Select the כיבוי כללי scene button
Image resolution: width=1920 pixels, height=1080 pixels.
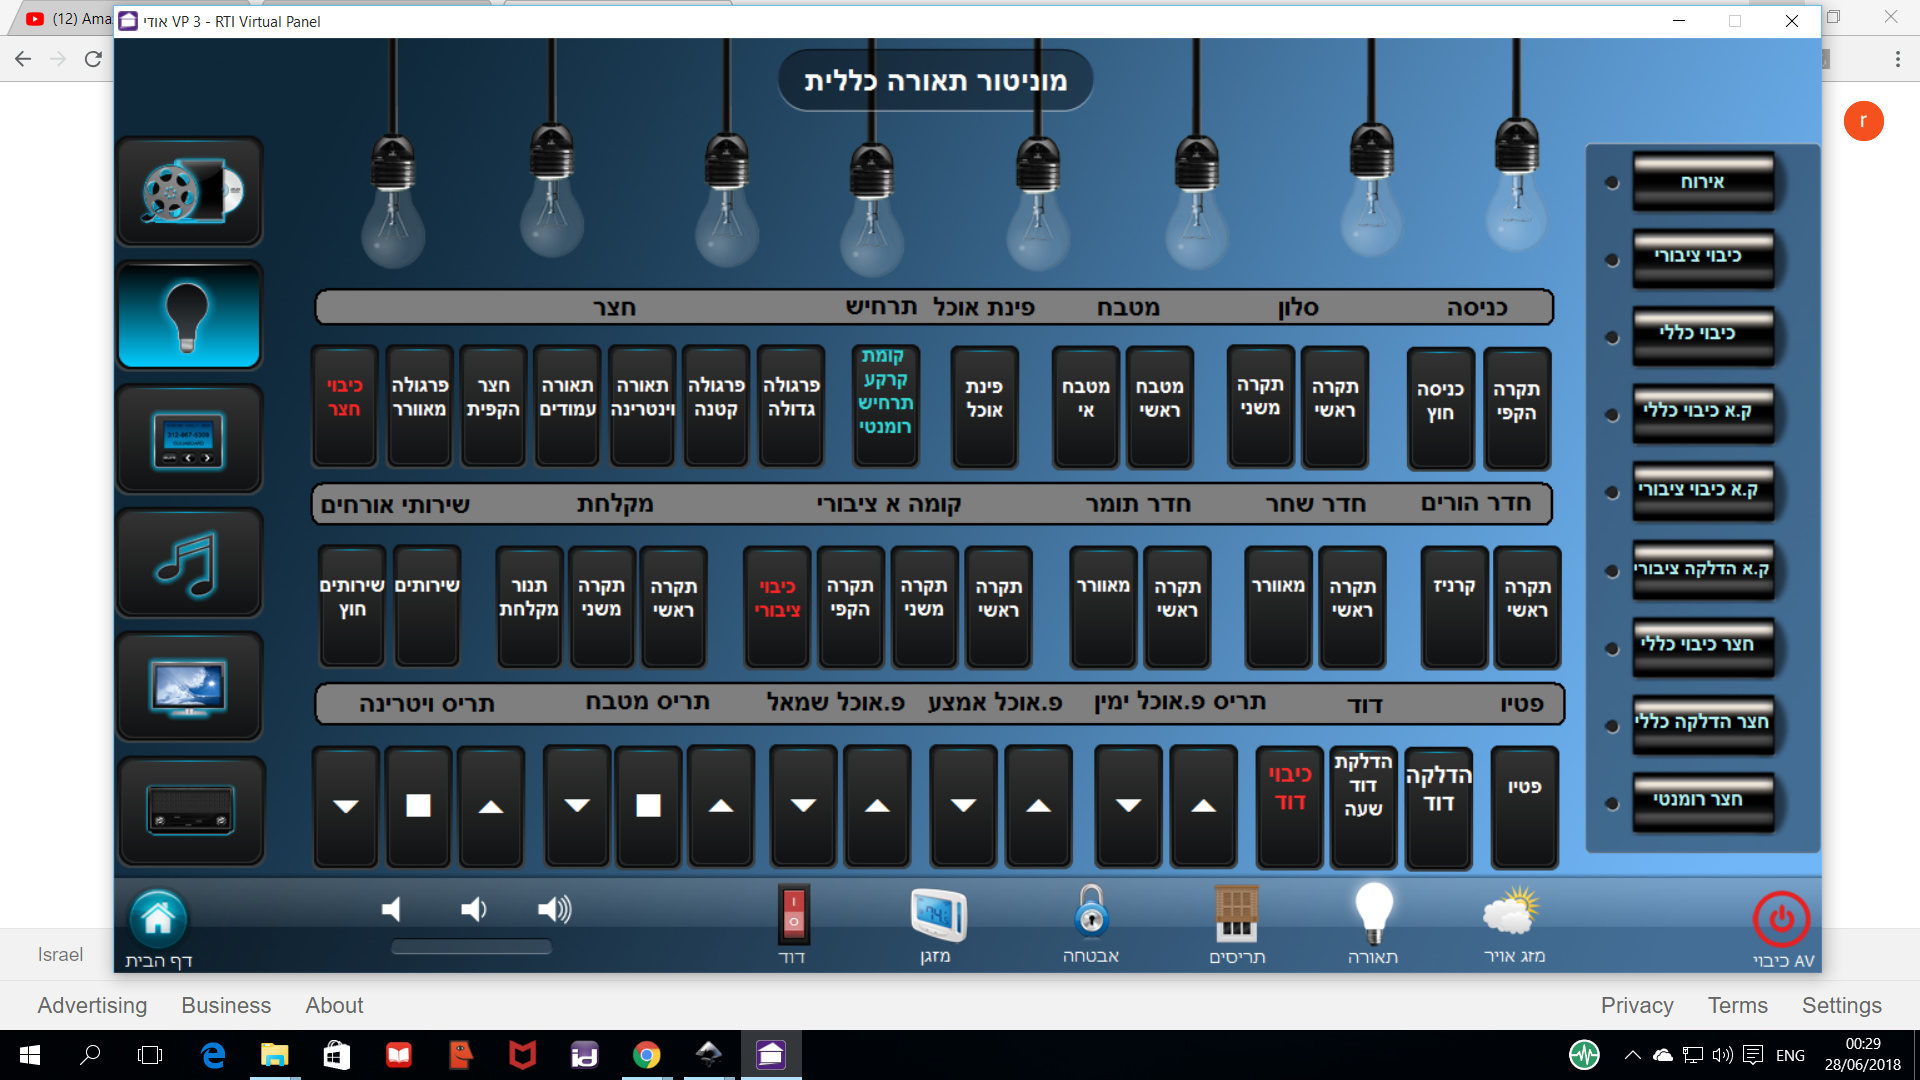[1702, 334]
